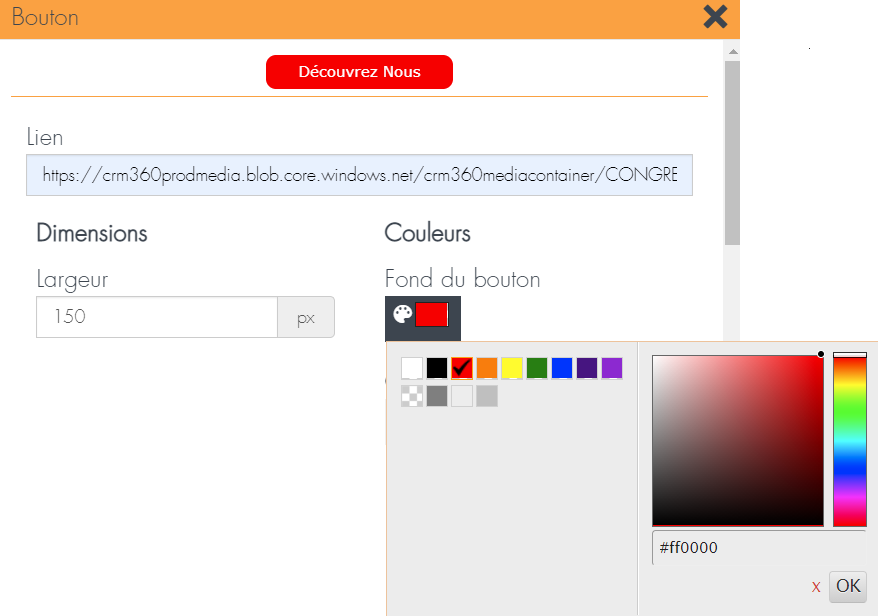The height and width of the screenshot is (616, 878).
Task: Click the Largeur label
Action: pos(72,280)
